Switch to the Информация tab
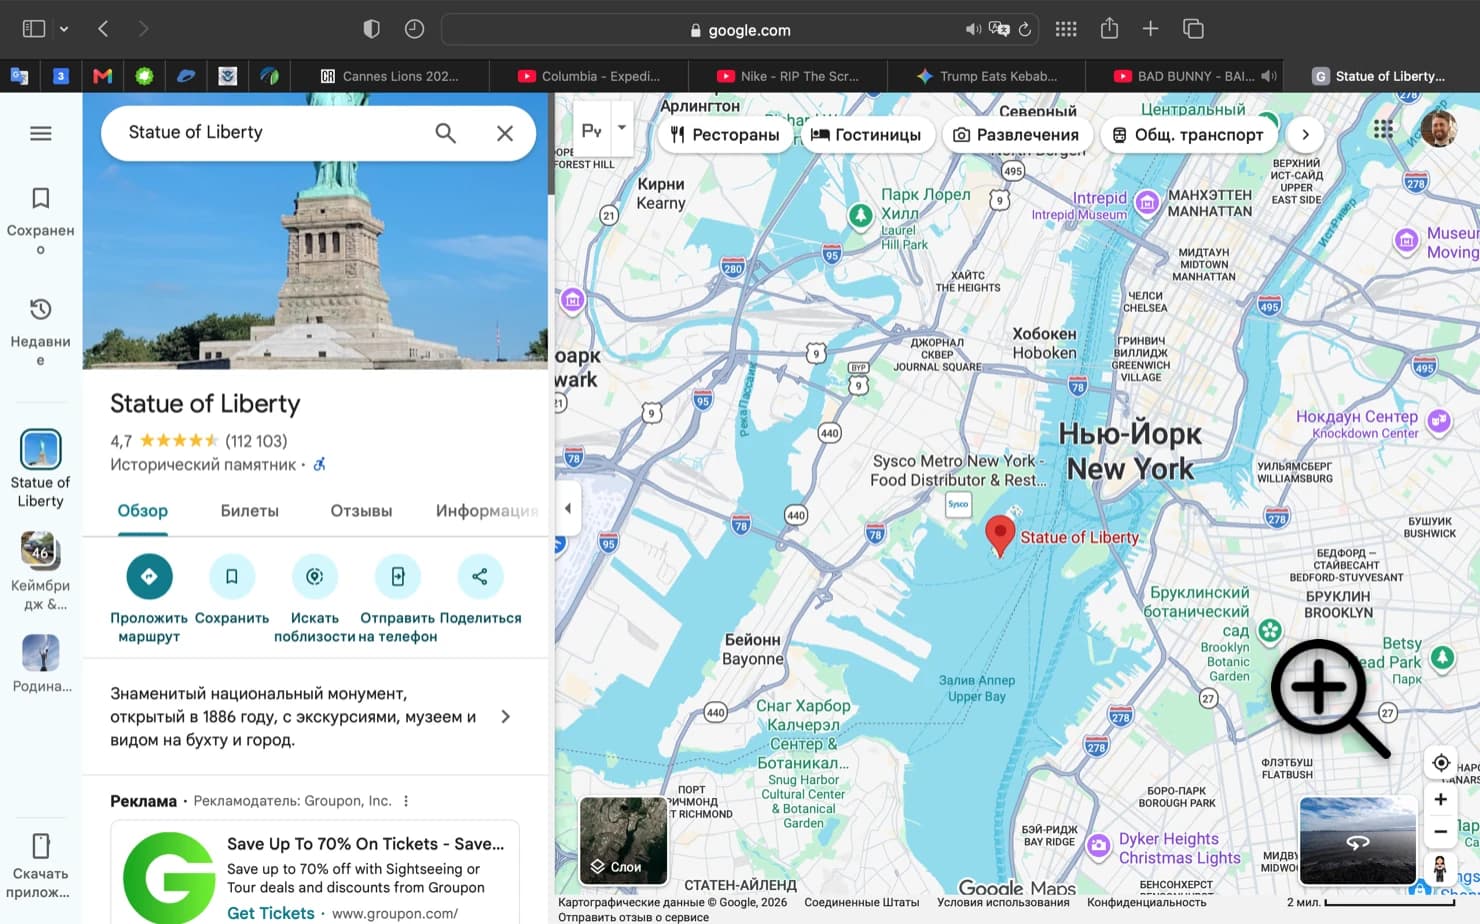Image resolution: width=1480 pixels, height=924 pixels. pos(487,511)
